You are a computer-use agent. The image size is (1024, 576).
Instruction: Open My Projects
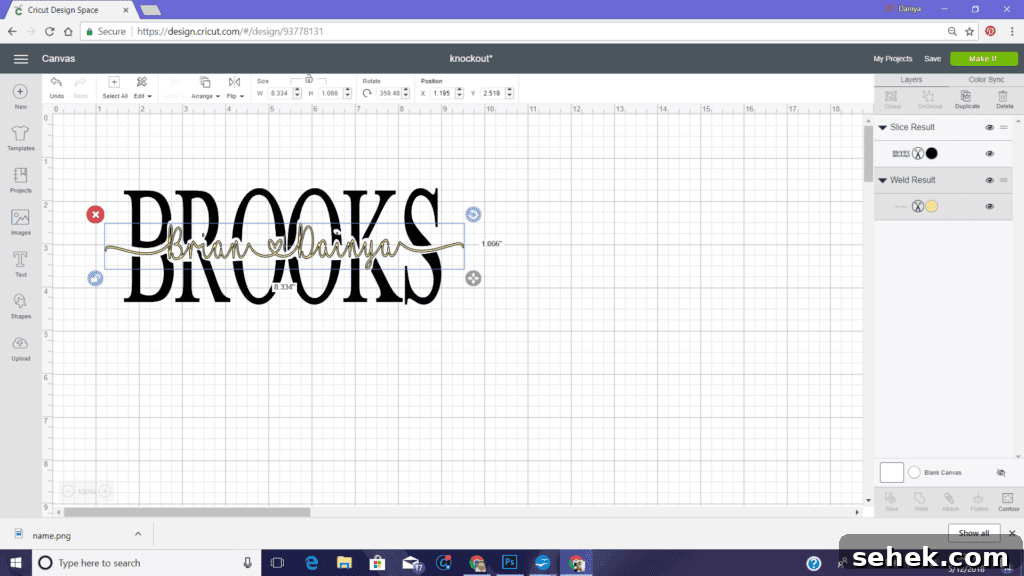(x=892, y=59)
